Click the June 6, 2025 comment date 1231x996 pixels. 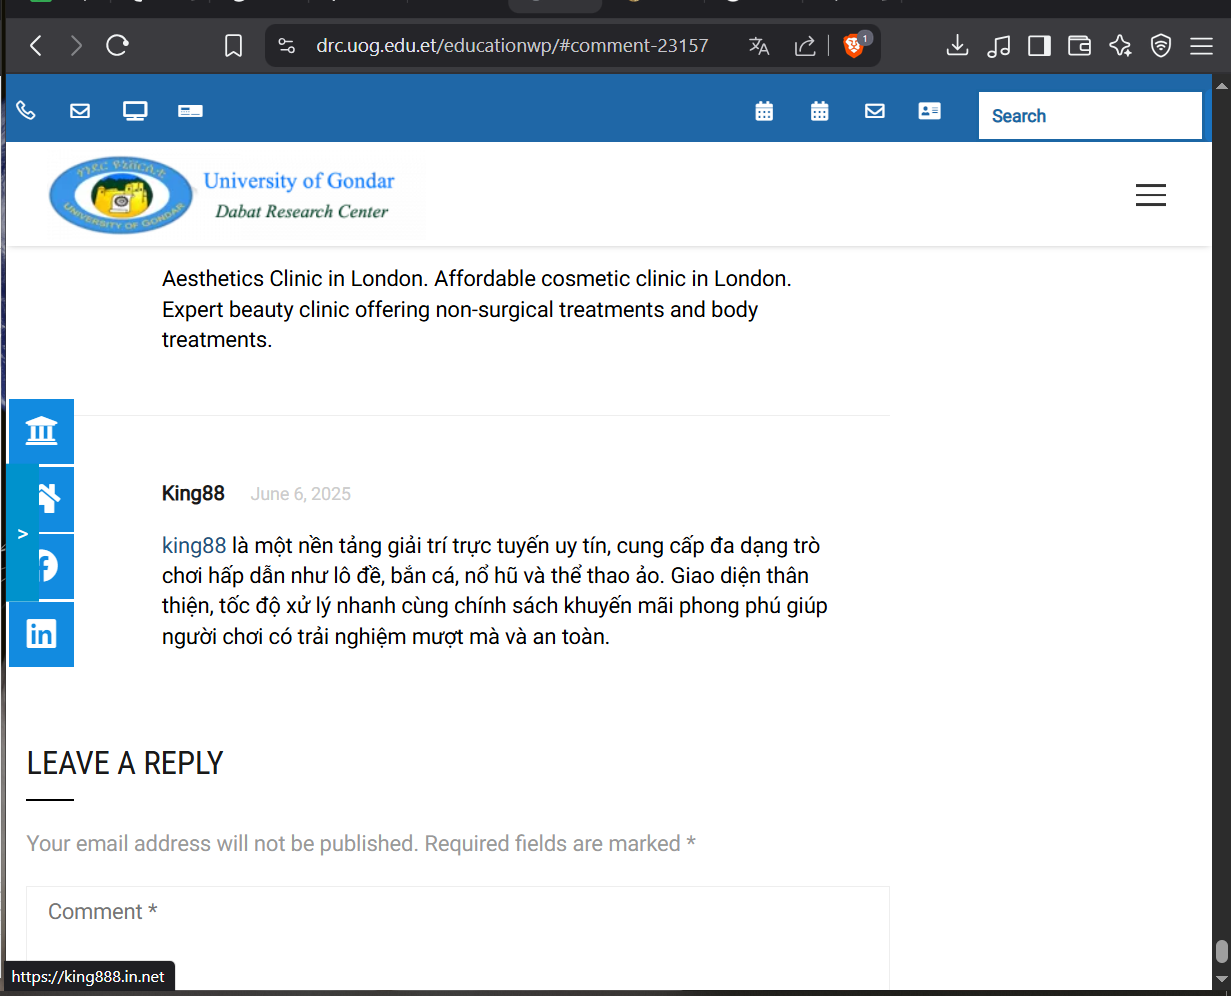[300, 494]
